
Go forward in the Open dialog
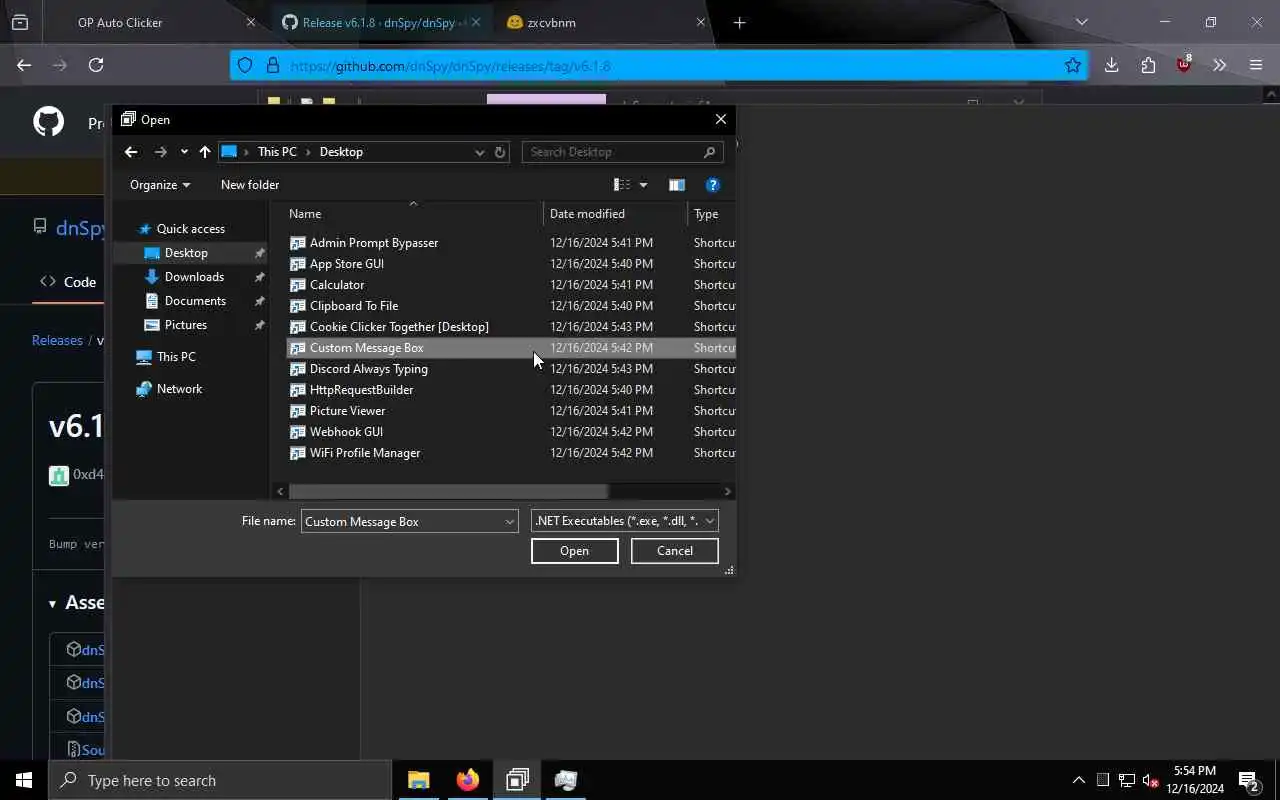pos(160,152)
